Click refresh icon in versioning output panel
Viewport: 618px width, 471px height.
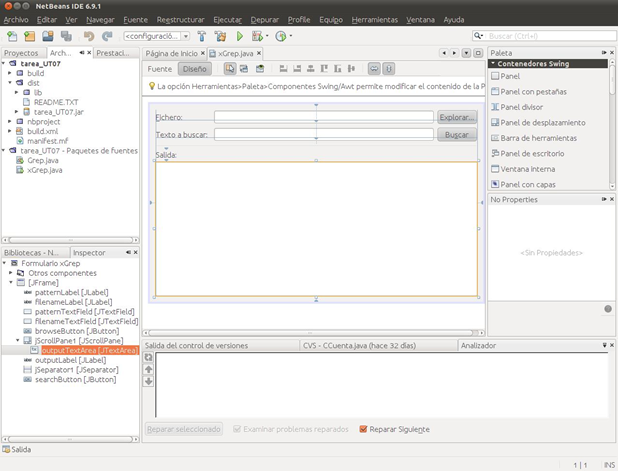148,357
